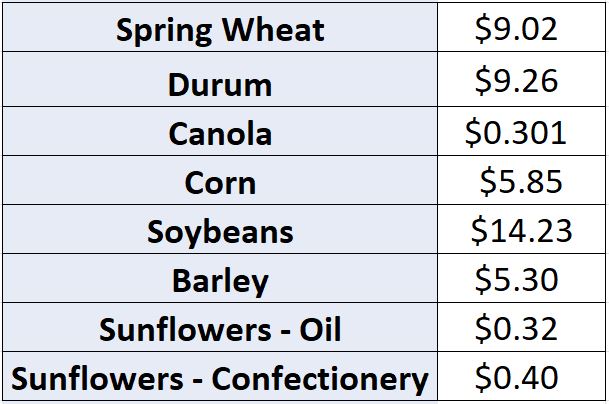Select the Durum label cell
609x404 pixels.
click(x=220, y=79)
